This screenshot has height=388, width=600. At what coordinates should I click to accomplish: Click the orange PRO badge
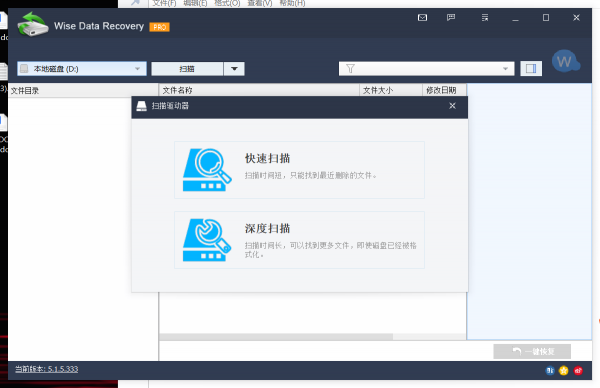(x=160, y=27)
